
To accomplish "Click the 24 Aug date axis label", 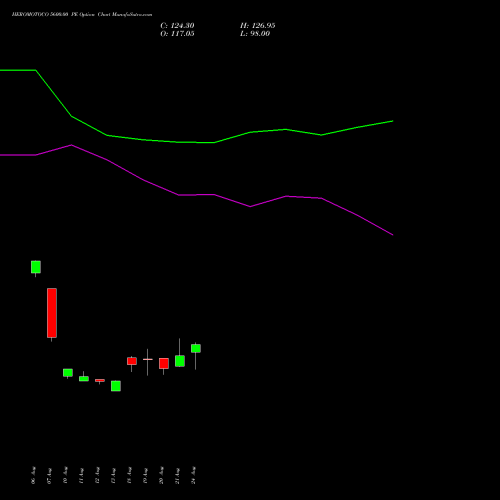I will (193, 475).
